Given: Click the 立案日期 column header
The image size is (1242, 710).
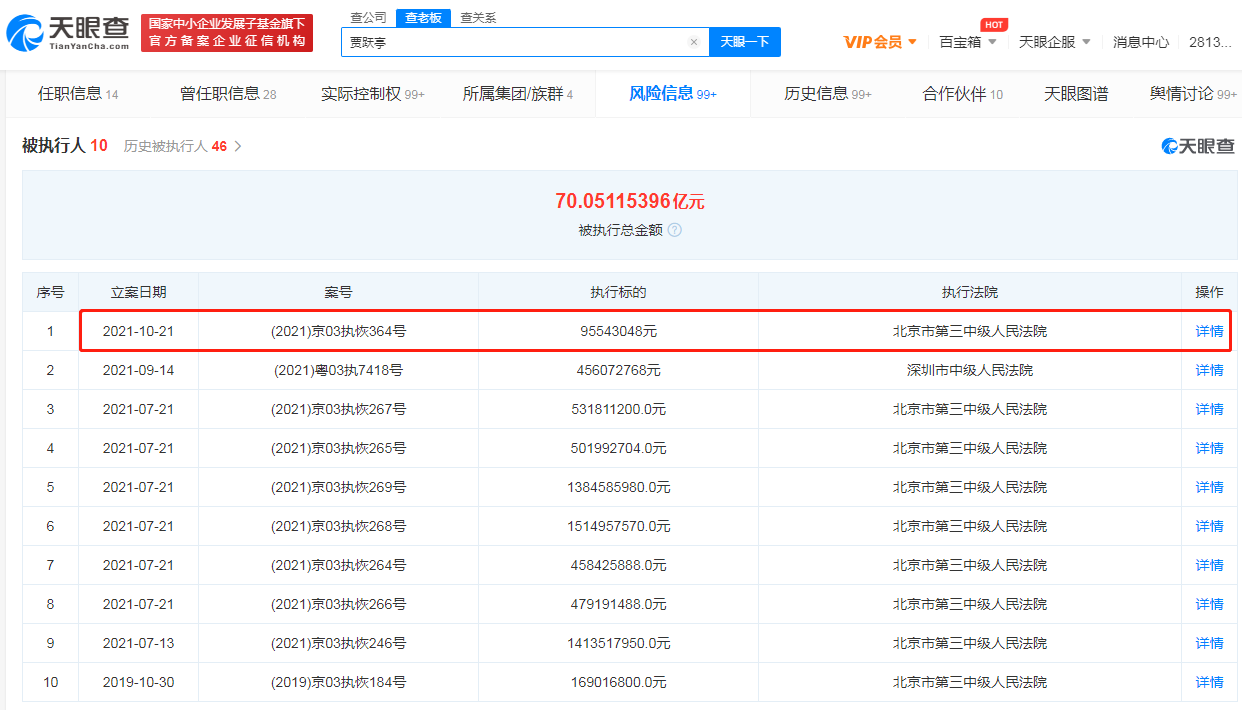Looking at the screenshot, I should (139, 292).
